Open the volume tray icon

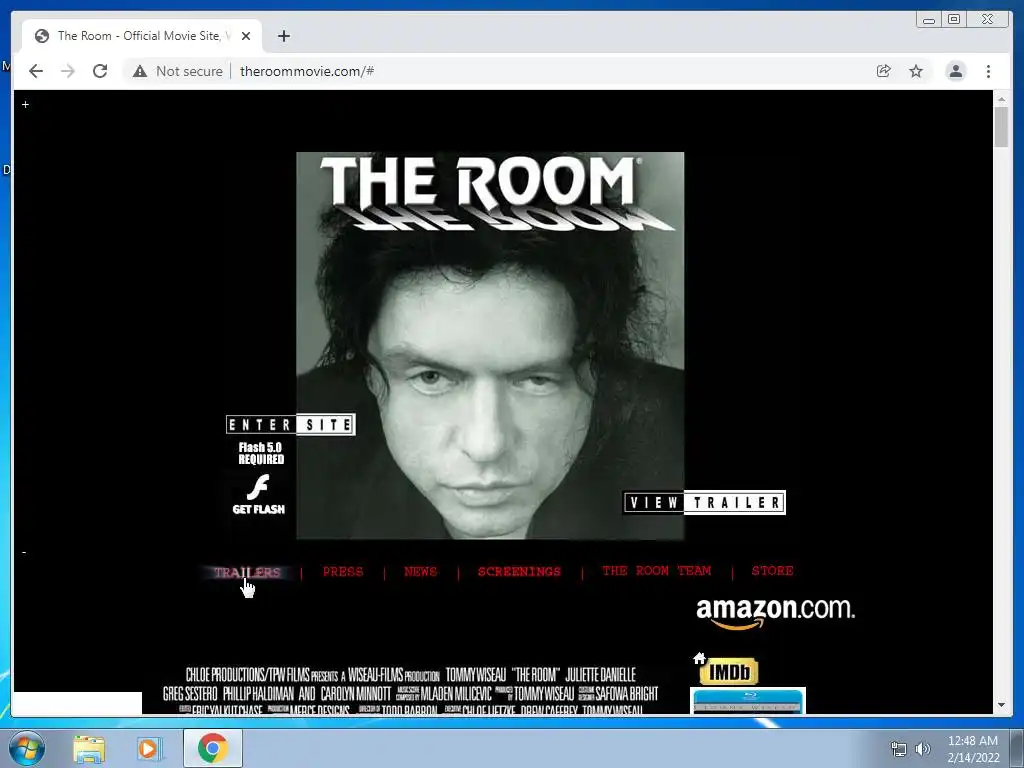pos(922,749)
